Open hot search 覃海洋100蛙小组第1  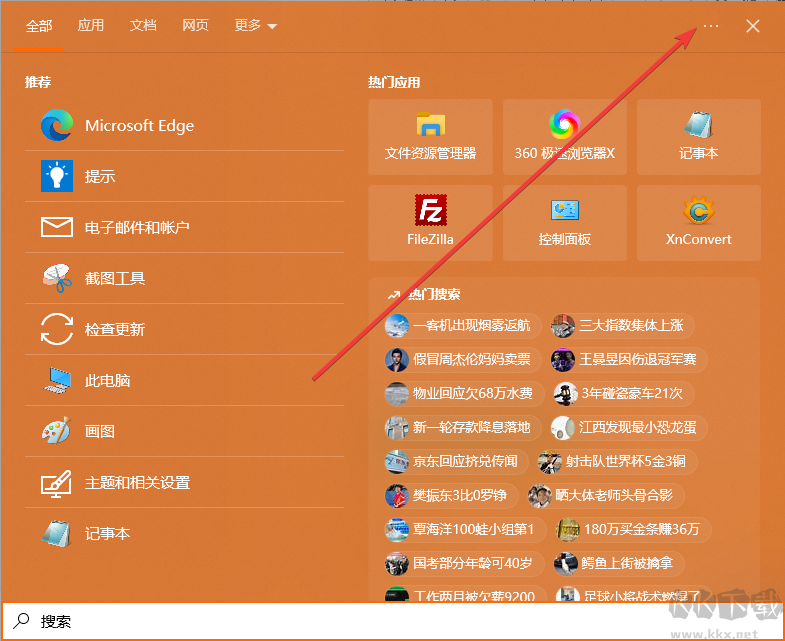coord(465,530)
